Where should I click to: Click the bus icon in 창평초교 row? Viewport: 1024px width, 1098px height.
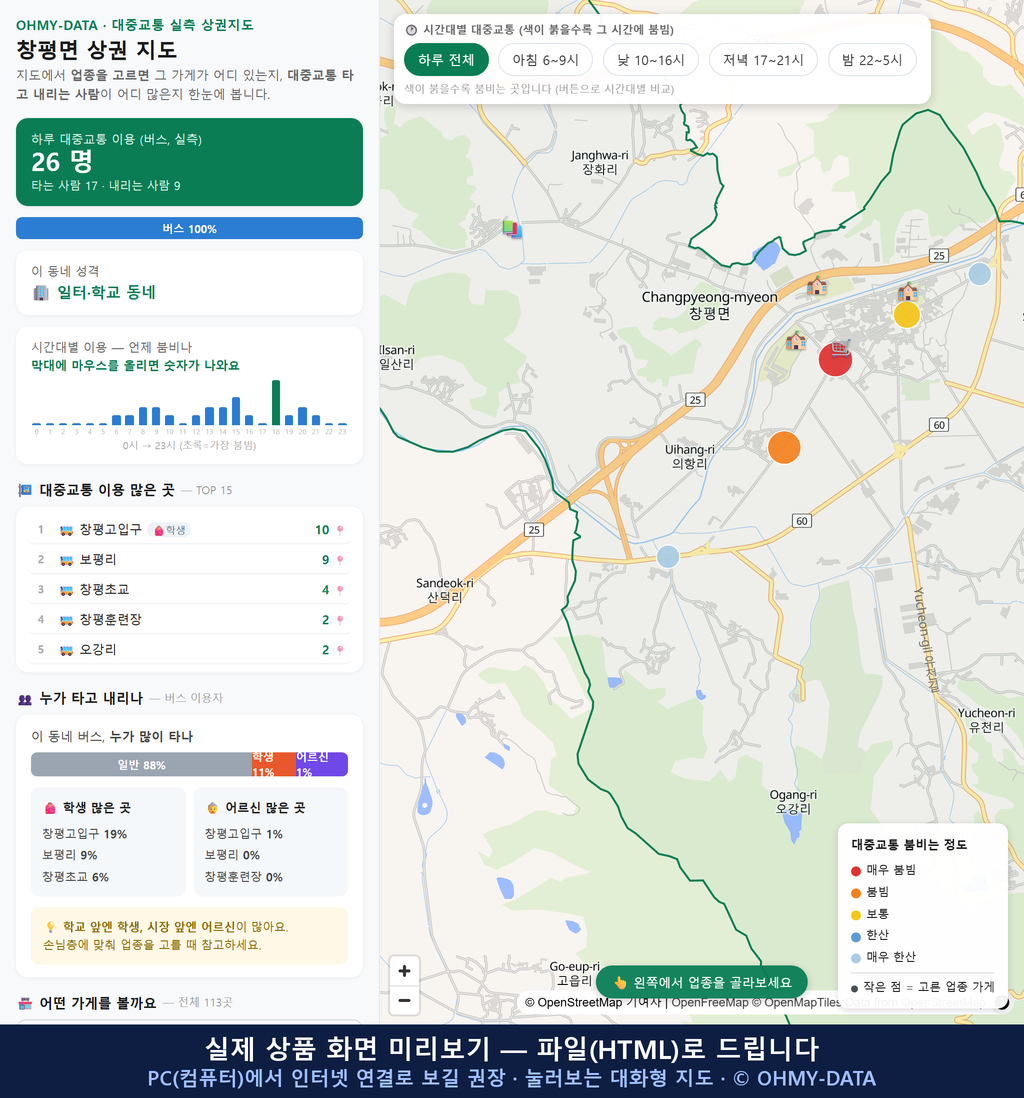coord(67,590)
